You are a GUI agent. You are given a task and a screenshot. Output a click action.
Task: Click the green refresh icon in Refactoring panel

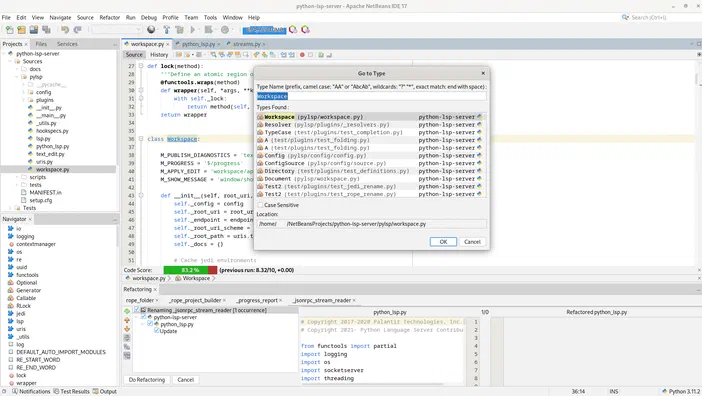point(127,311)
